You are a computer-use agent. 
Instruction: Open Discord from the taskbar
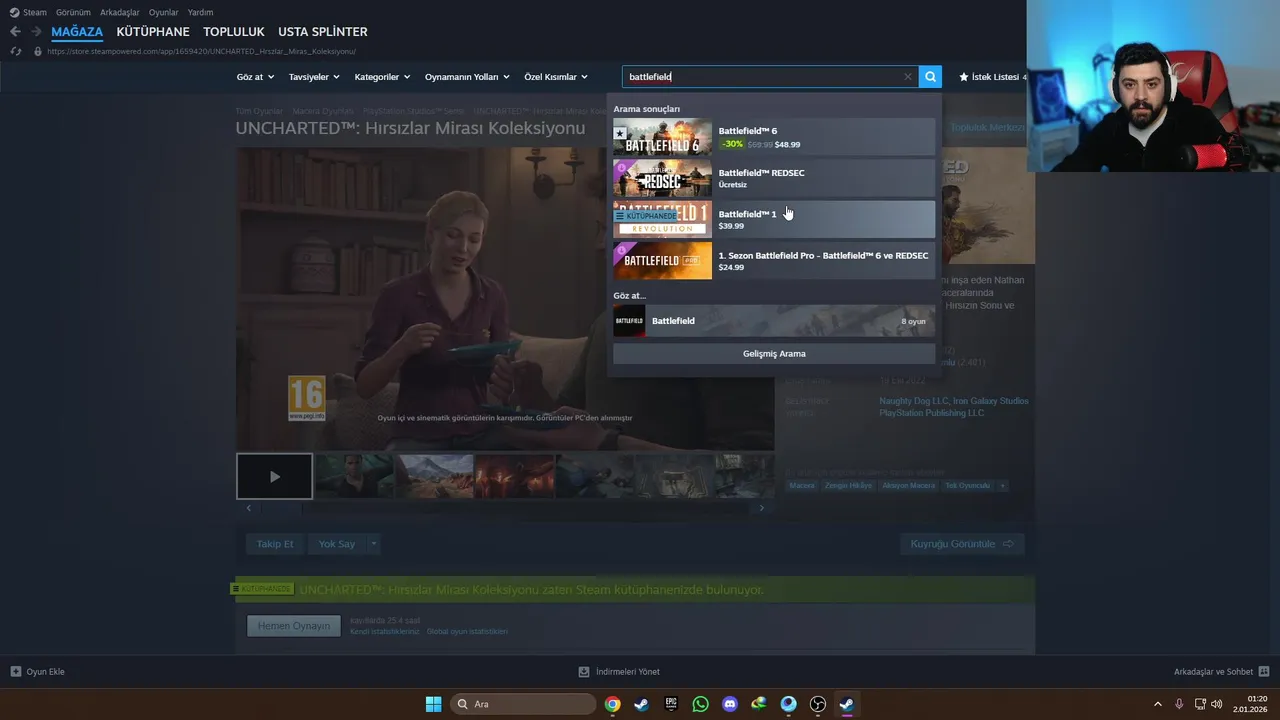coord(729,704)
